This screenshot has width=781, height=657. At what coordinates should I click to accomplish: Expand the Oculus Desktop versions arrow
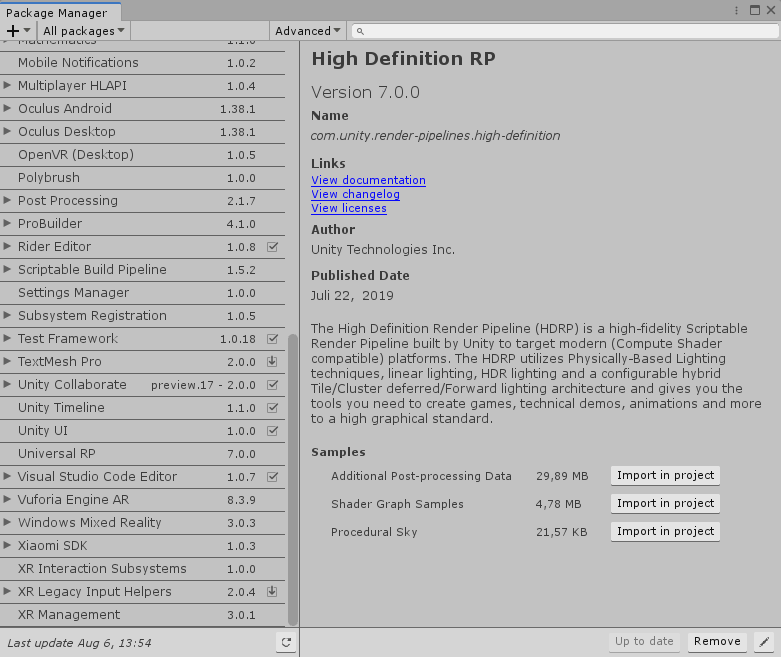[x=7, y=131]
